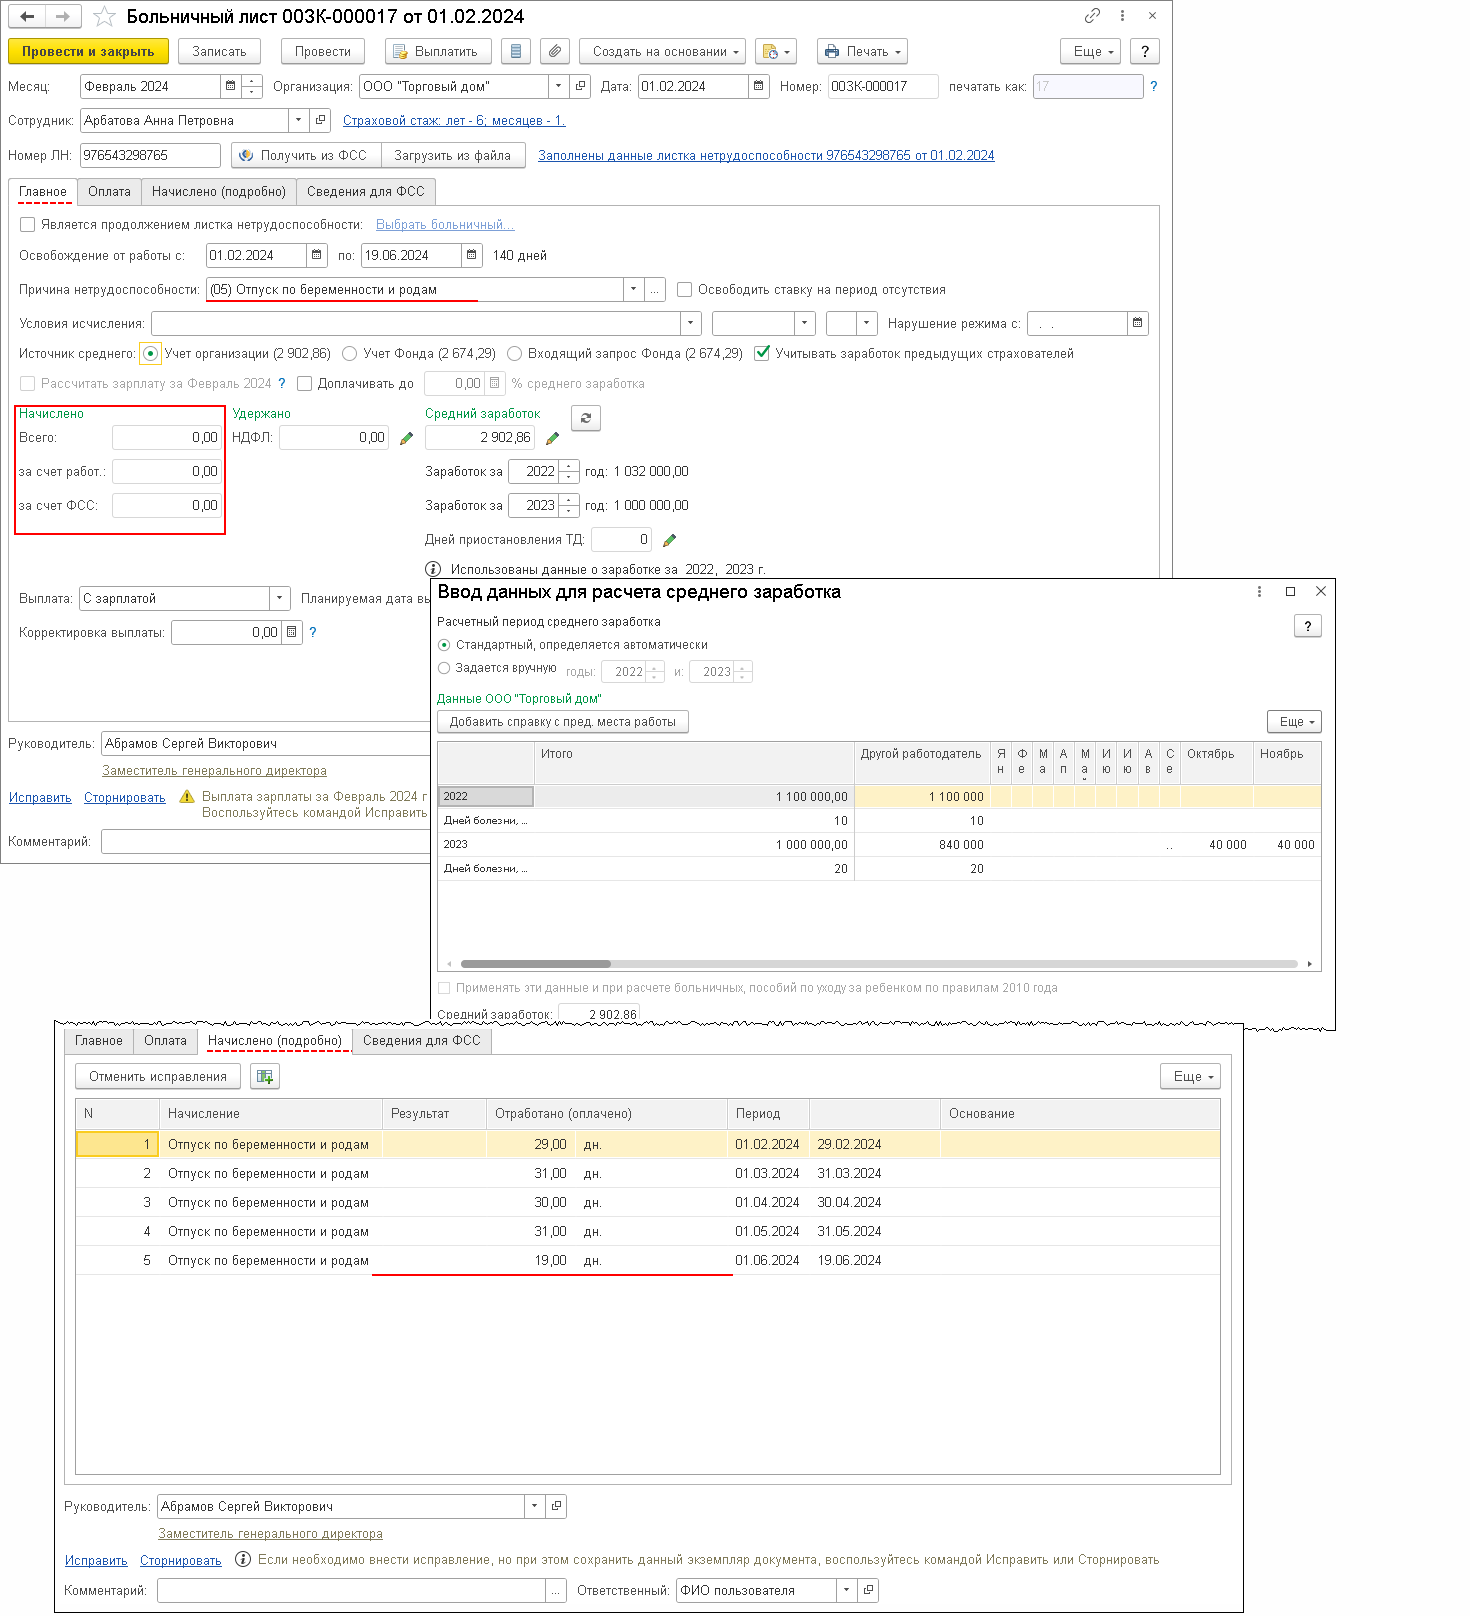This screenshot has height=1616, width=1470.
Task: Click horizontal scrollbar in earnings table
Action: [x=535, y=964]
